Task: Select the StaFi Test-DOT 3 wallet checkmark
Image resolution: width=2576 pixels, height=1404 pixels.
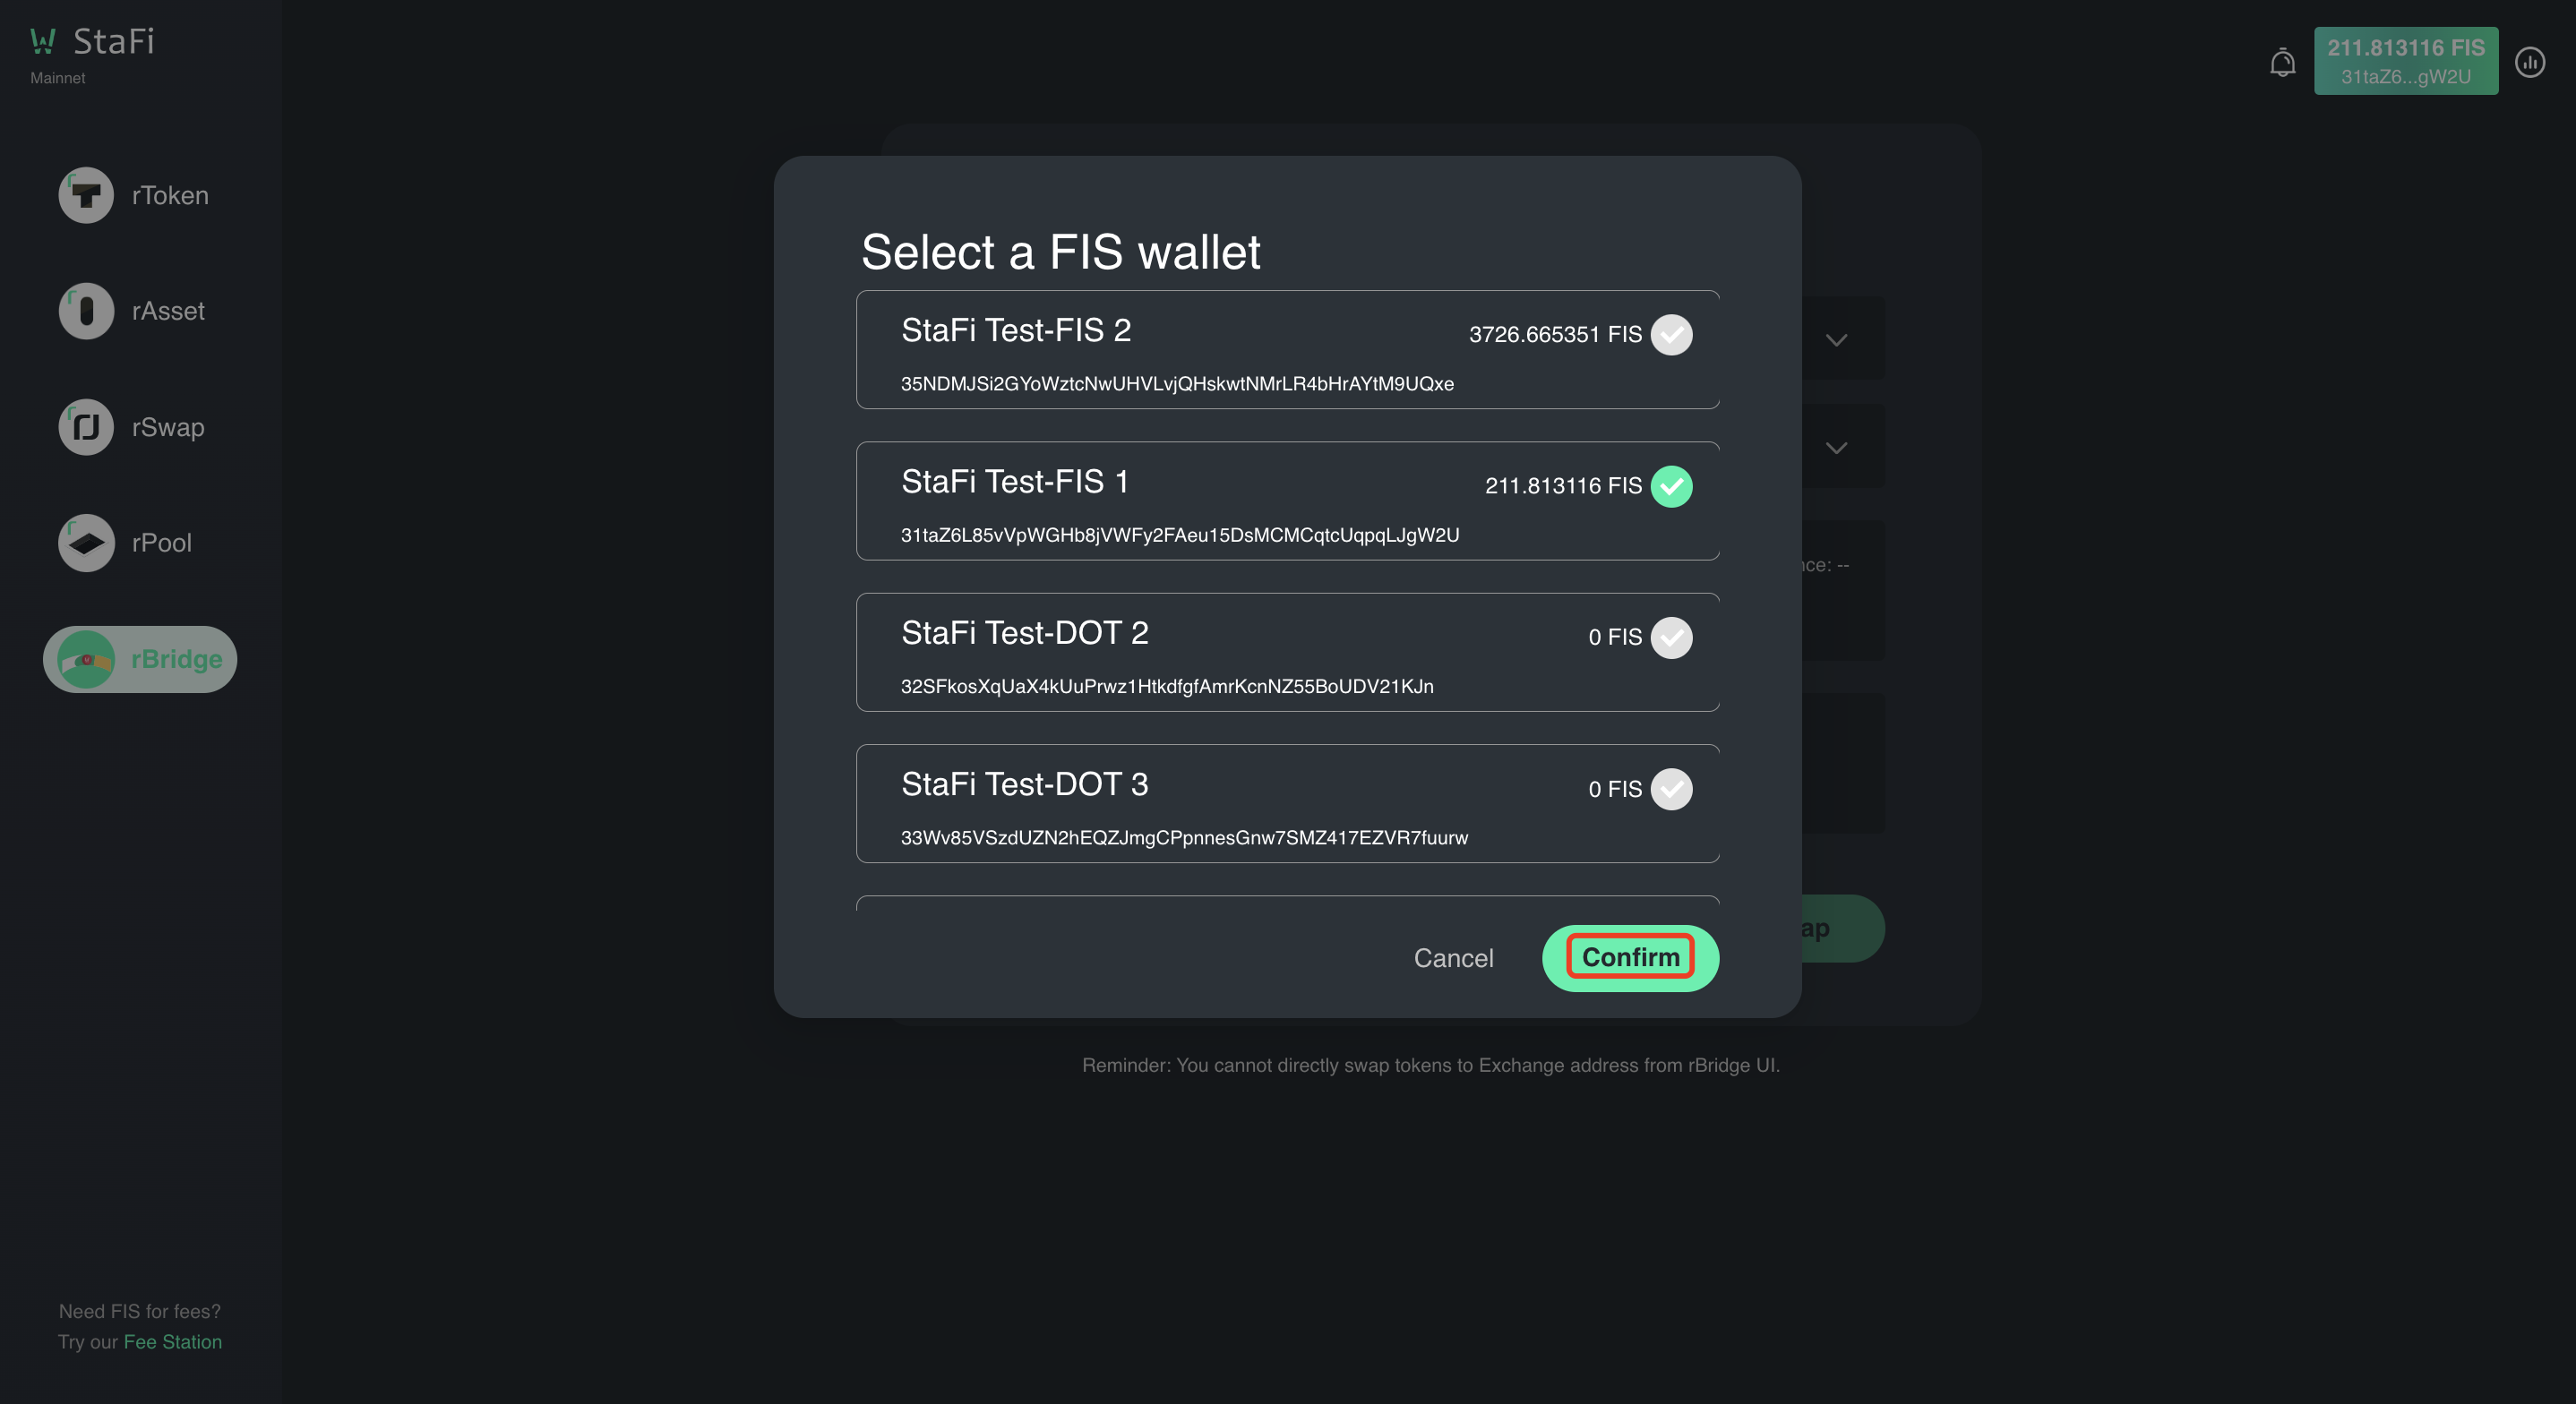Action: pos(1671,789)
